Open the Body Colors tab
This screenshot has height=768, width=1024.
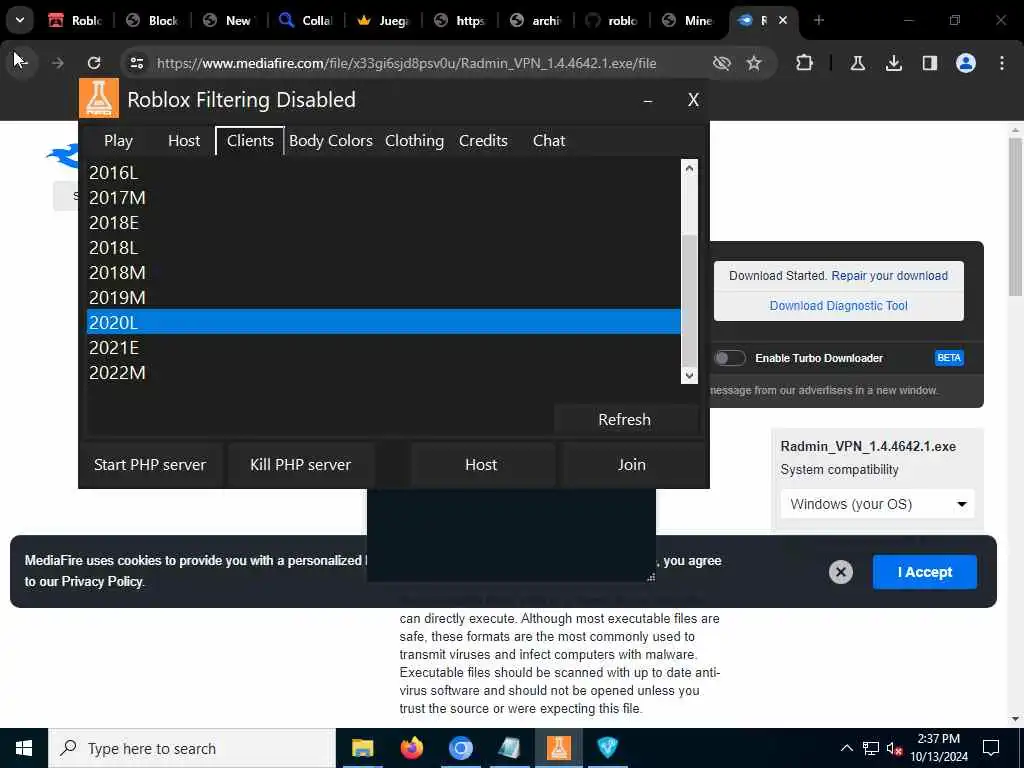331,140
